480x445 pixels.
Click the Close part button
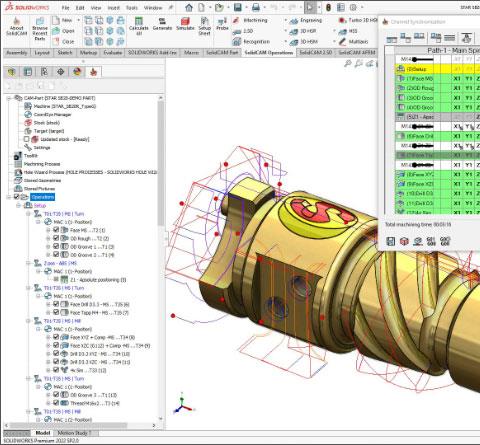click(x=64, y=42)
